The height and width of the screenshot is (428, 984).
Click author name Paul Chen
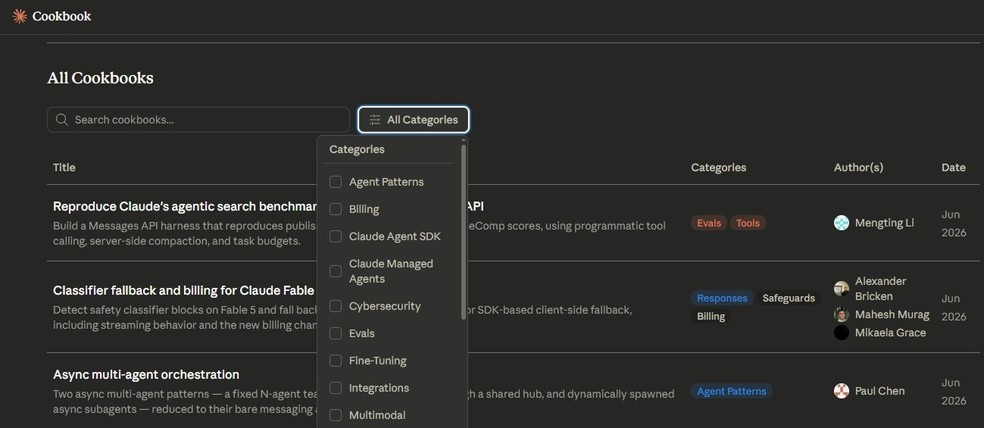pyautogui.click(x=880, y=391)
